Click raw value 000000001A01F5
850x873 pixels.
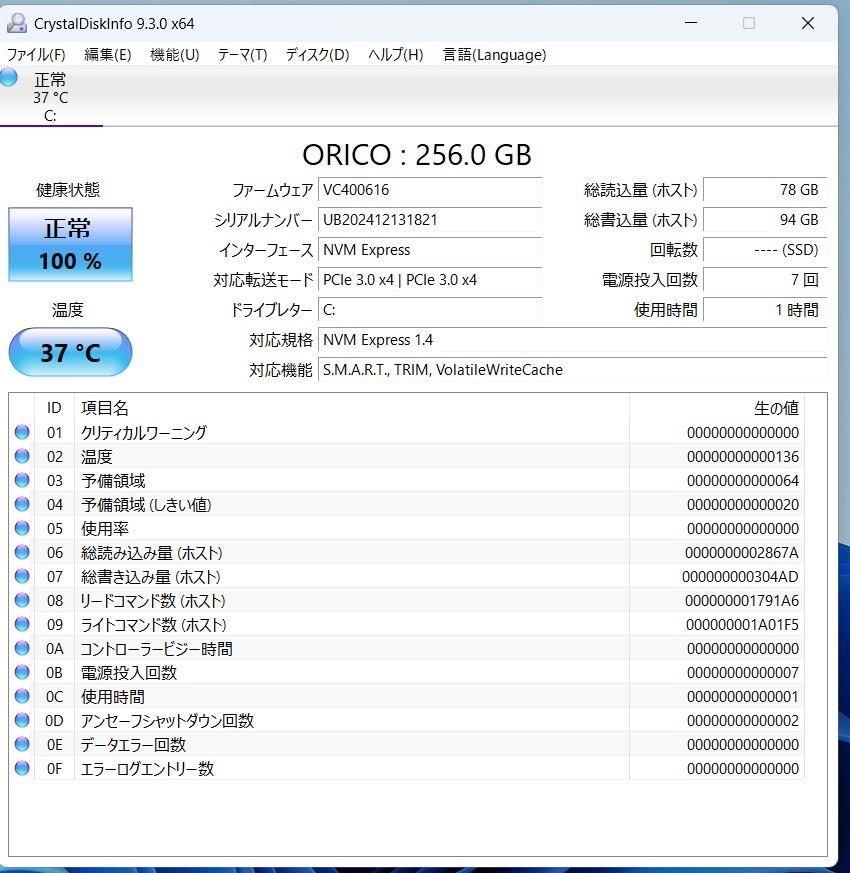click(743, 625)
